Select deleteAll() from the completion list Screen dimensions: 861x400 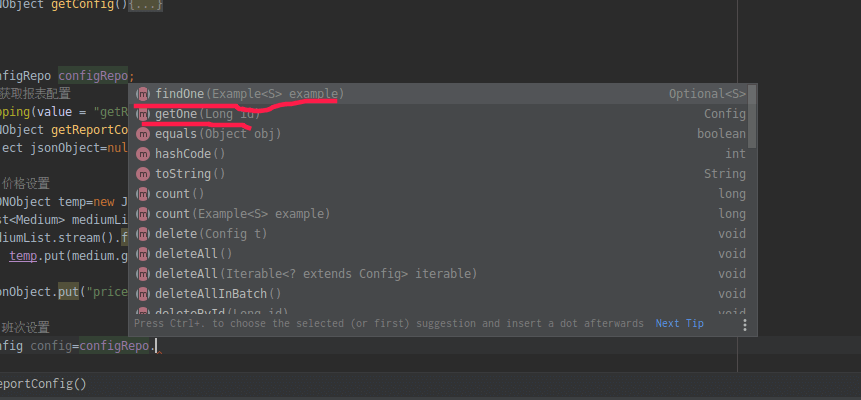pyautogui.click(x=193, y=254)
